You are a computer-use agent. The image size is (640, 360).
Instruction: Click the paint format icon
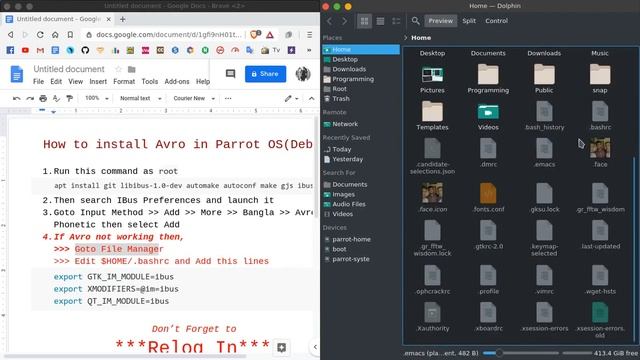pyautogui.click(x=69, y=98)
